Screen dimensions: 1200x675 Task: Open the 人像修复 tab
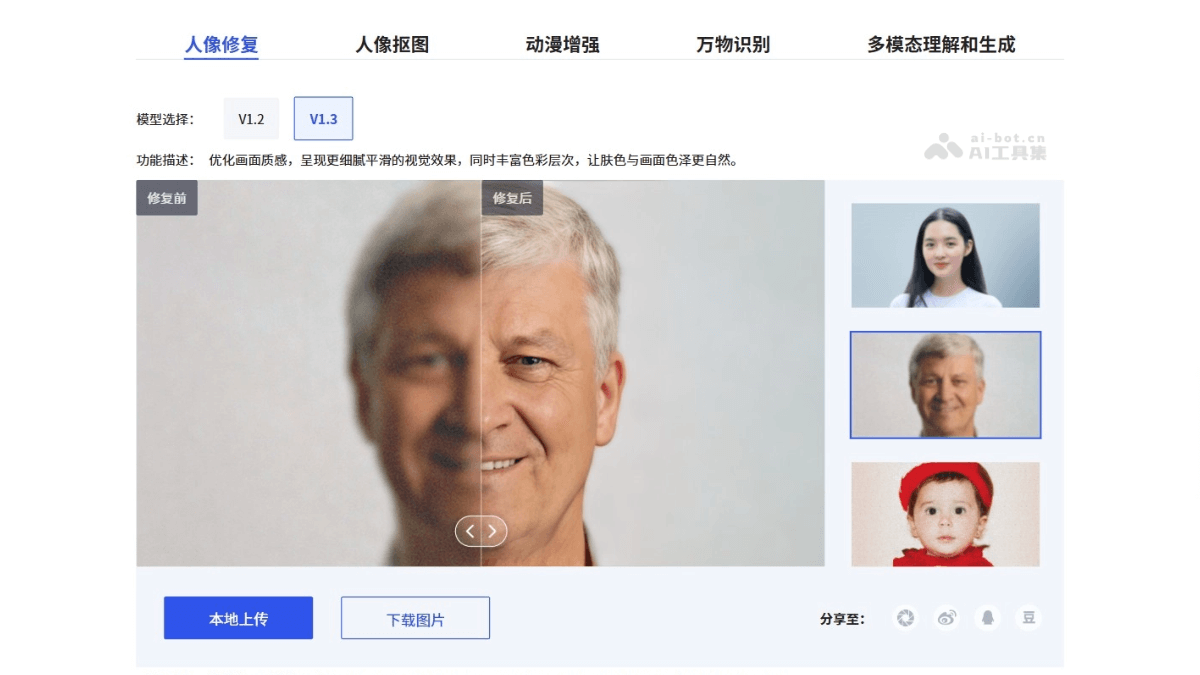[x=221, y=44]
